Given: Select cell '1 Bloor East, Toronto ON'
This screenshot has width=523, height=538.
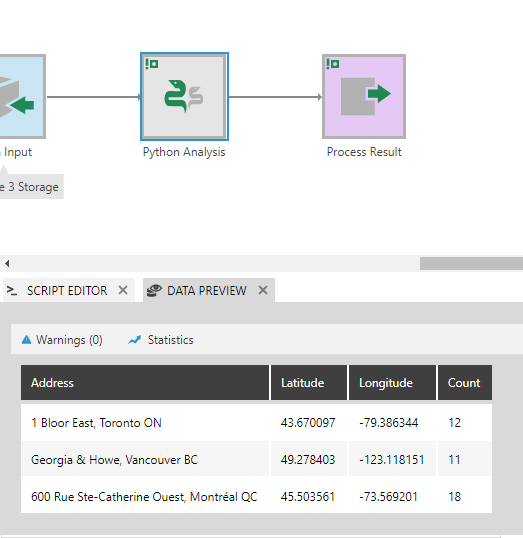Looking at the screenshot, I should (x=145, y=423).
